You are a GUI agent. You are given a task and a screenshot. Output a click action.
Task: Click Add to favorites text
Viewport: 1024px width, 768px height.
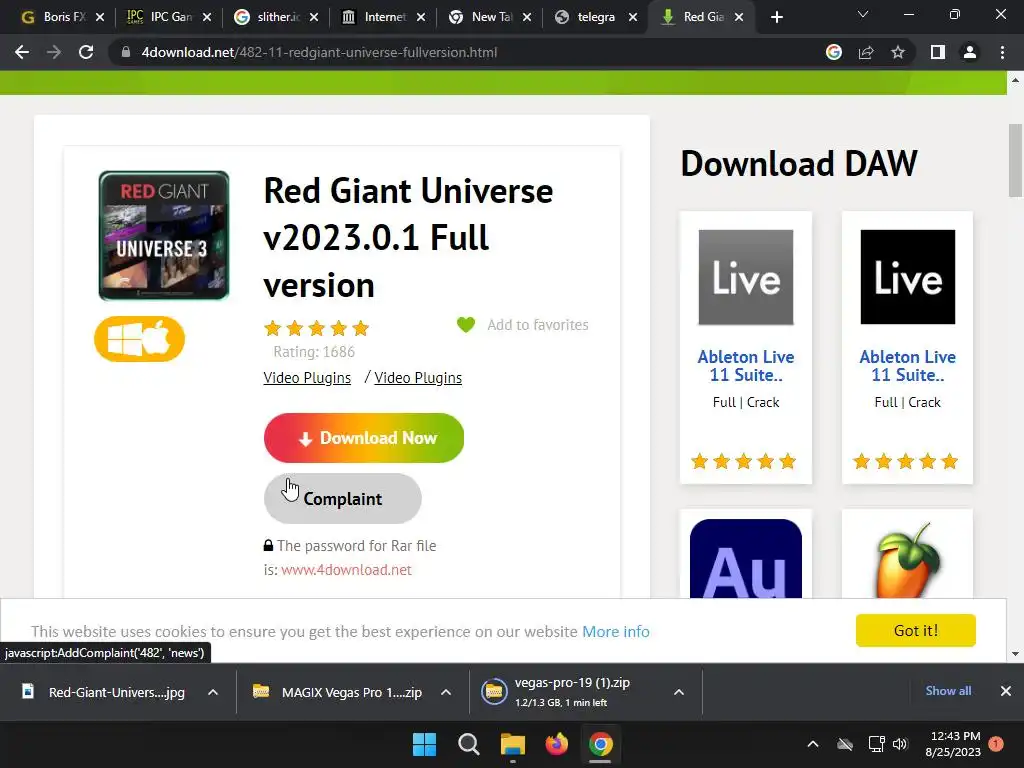537,325
